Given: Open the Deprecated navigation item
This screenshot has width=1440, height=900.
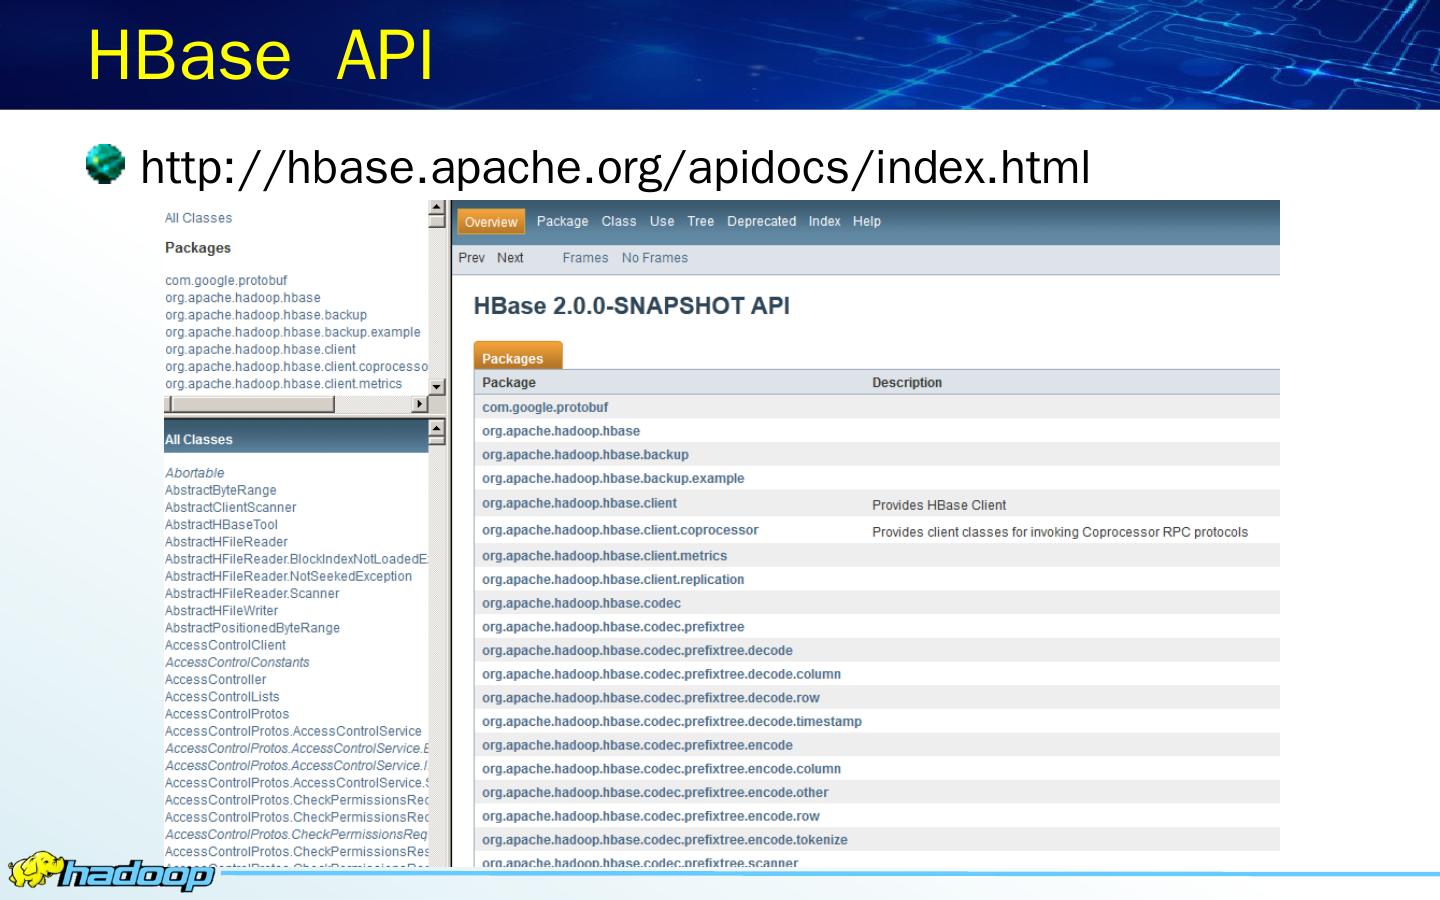Looking at the screenshot, I should pos(761,221).
